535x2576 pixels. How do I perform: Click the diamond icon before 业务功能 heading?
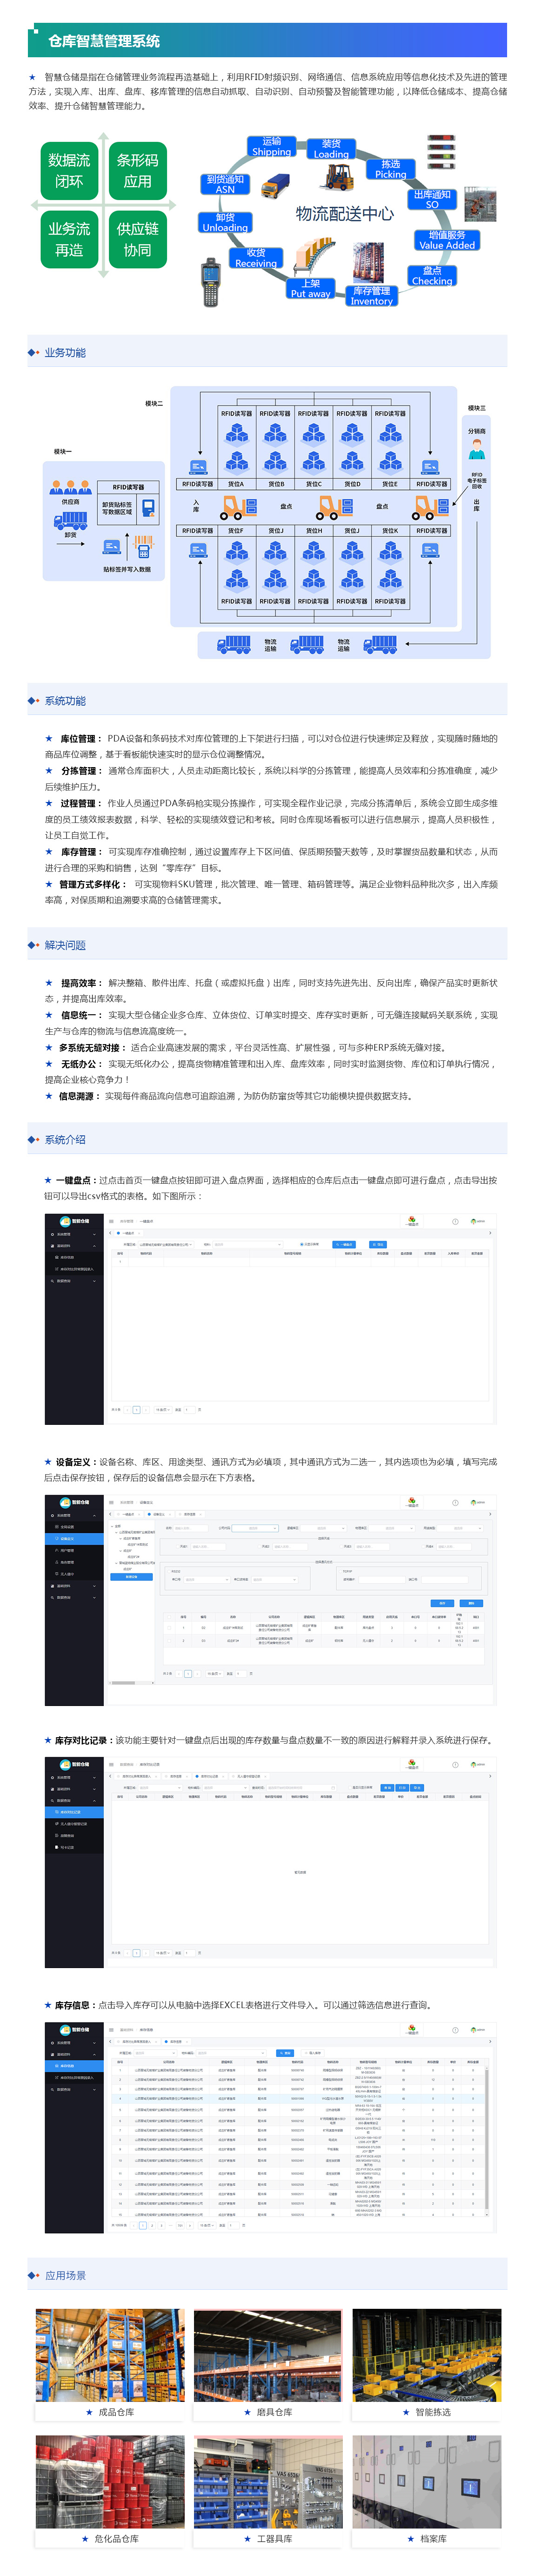[34, 353]
